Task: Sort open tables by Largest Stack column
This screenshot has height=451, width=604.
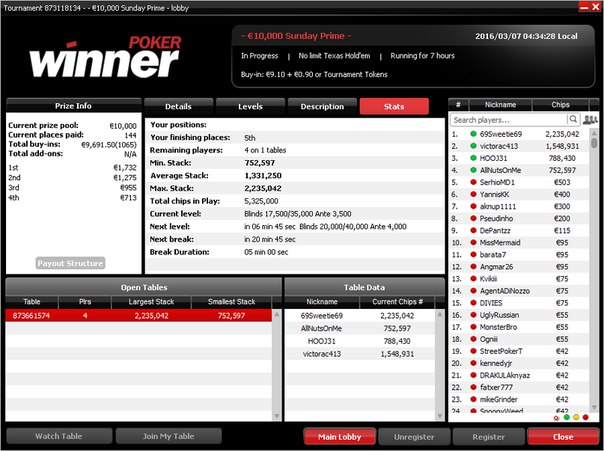Action: point(151,302)
